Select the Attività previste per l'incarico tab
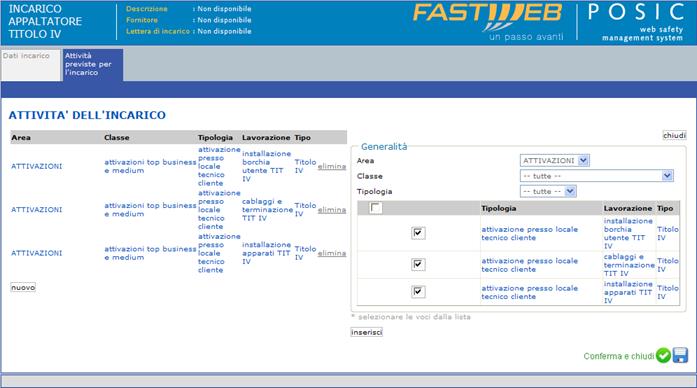The height and width of the screenshot is (388, 697). click(92, 65)
